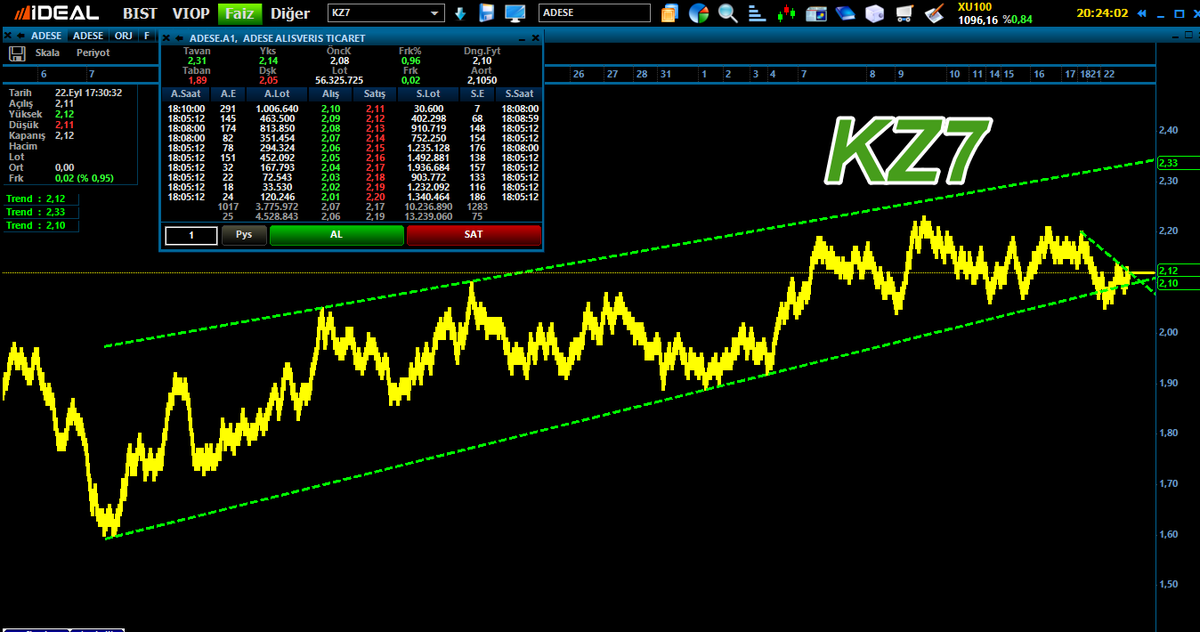Viewport: 1200px width, 632px height.
Task: Click the red SAT sell button
Action: point(474,235)
